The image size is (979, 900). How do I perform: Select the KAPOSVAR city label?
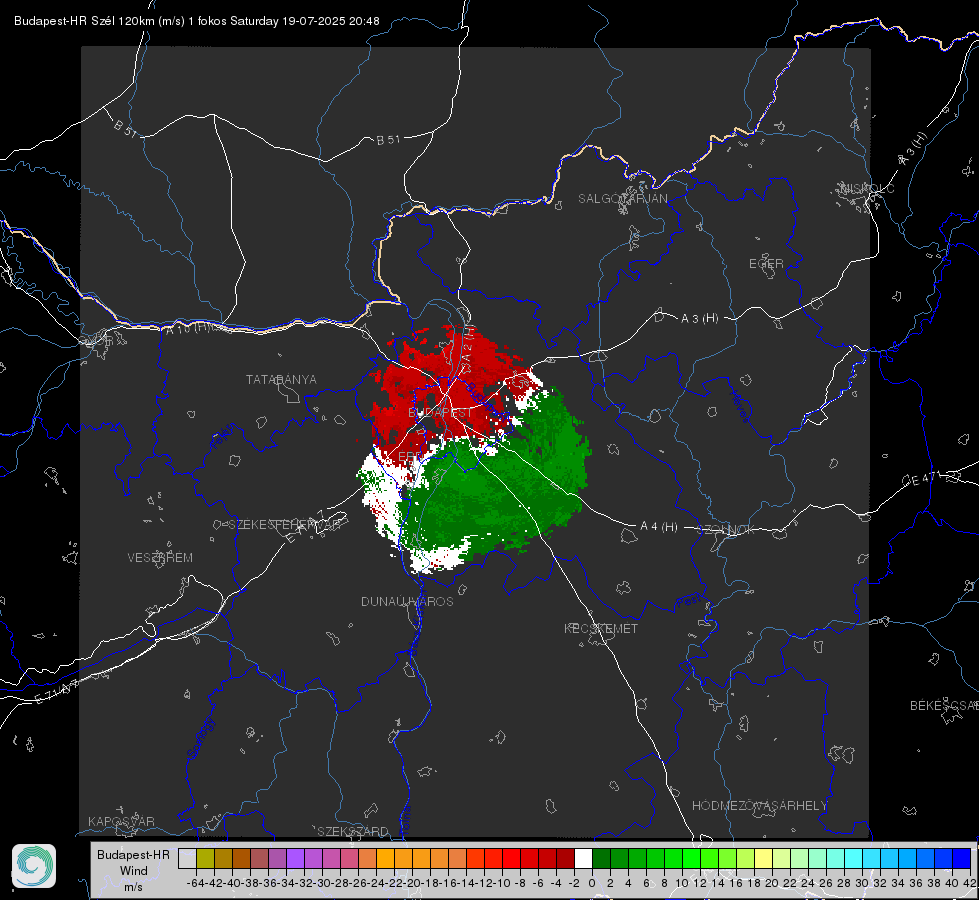click(x=121, y=821)
